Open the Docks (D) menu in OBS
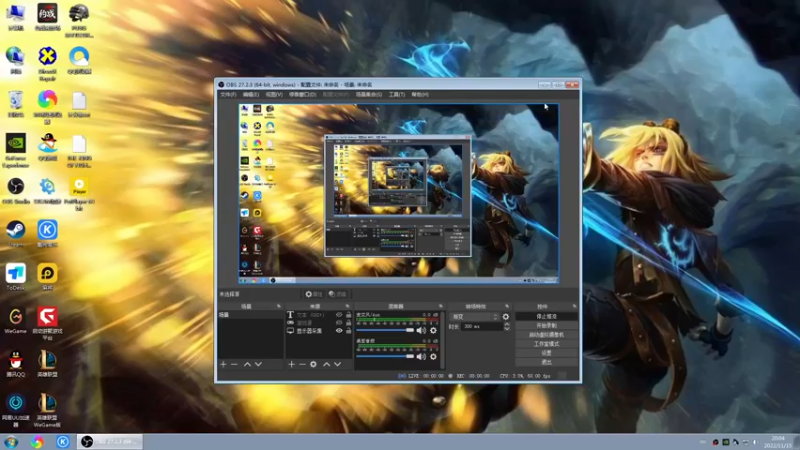Screen dimensions: 800x450 (303, 94)
